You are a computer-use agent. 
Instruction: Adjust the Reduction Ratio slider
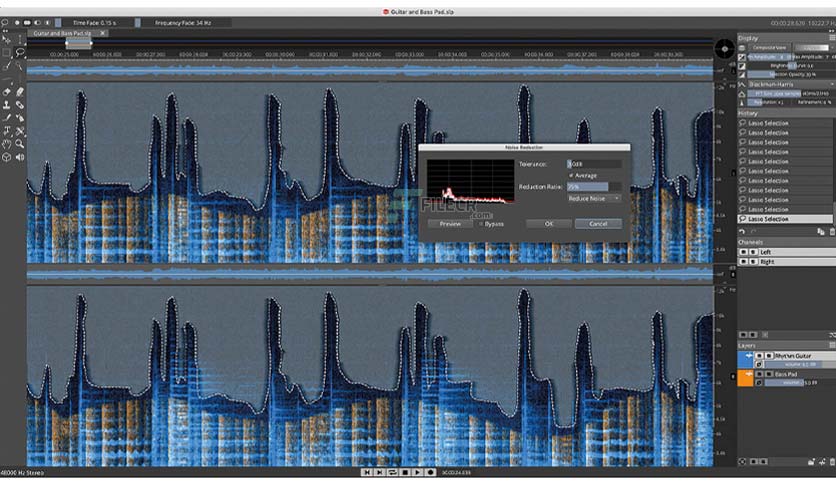point(594,187)
